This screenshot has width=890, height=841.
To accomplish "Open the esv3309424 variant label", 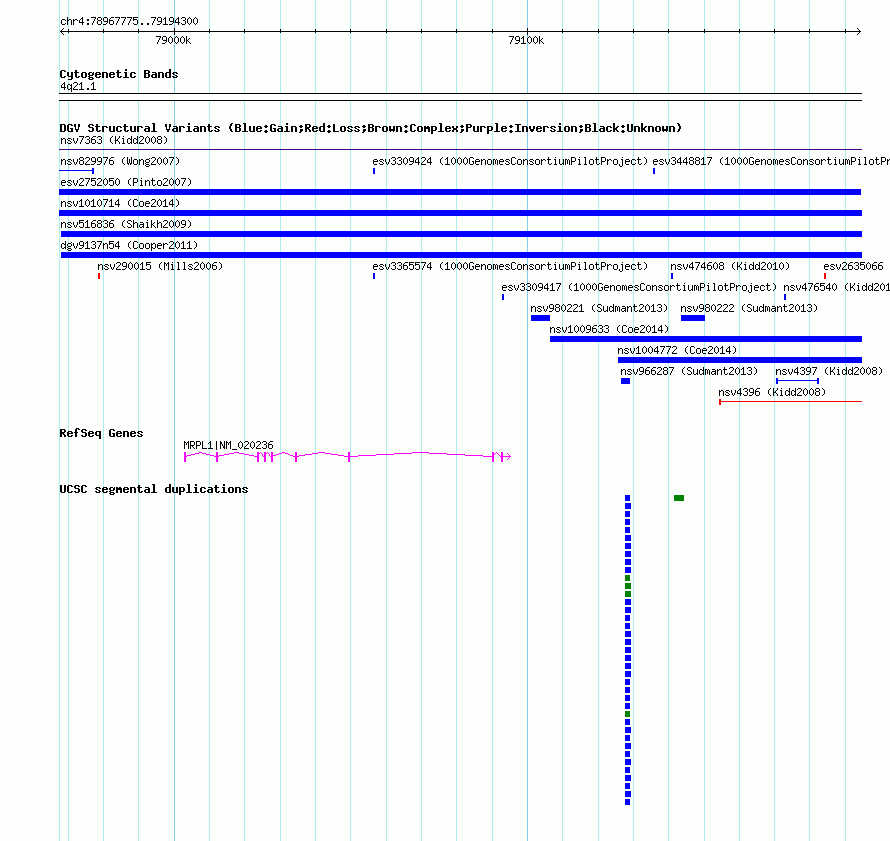I will tap(510, 161).
